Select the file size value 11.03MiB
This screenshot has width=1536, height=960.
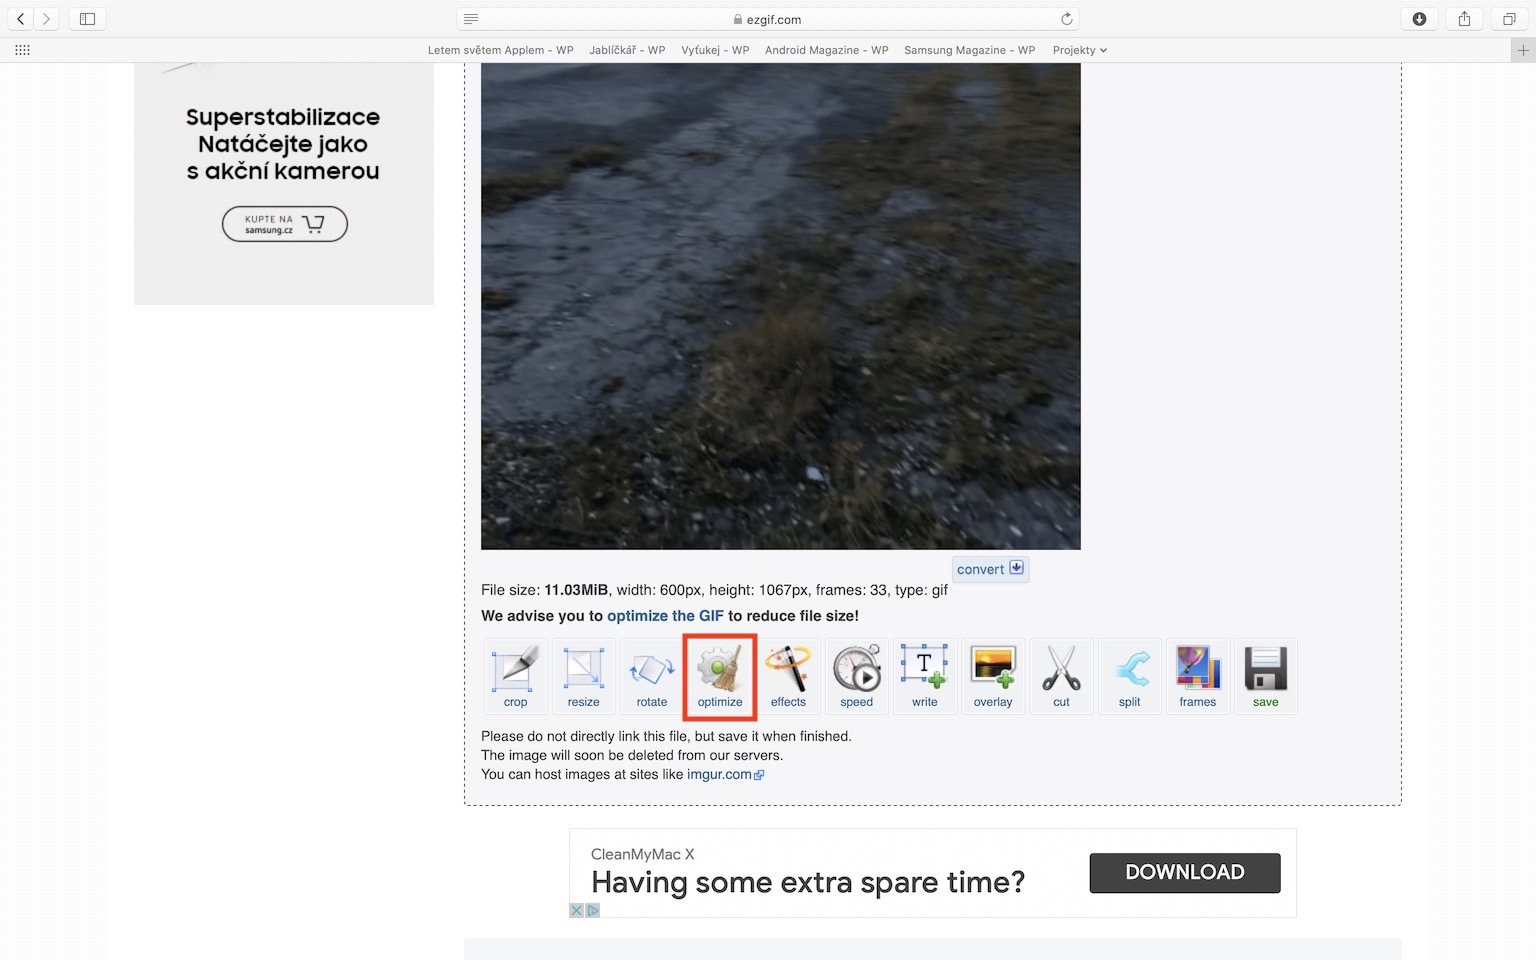click(x=576, y=590)
